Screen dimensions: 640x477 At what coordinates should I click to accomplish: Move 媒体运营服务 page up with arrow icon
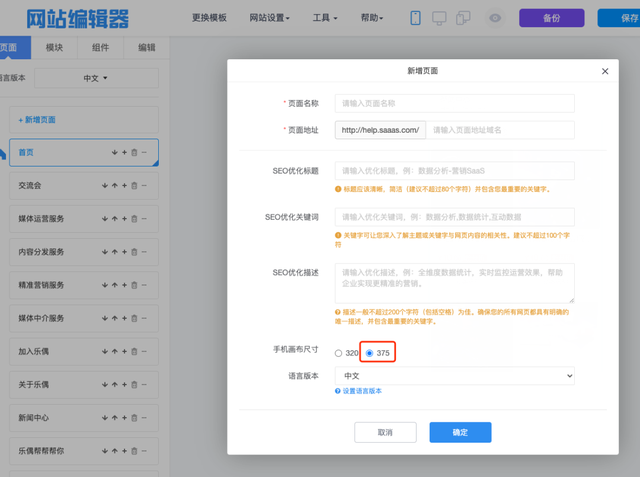pos(115,219)
